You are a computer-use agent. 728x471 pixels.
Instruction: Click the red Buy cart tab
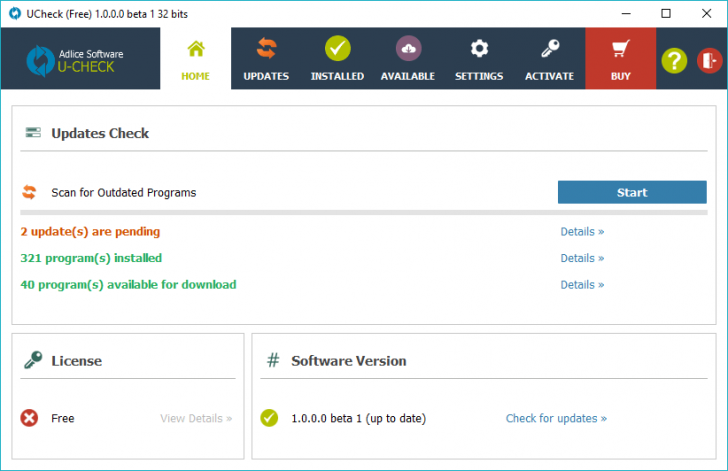pos(620,59)
